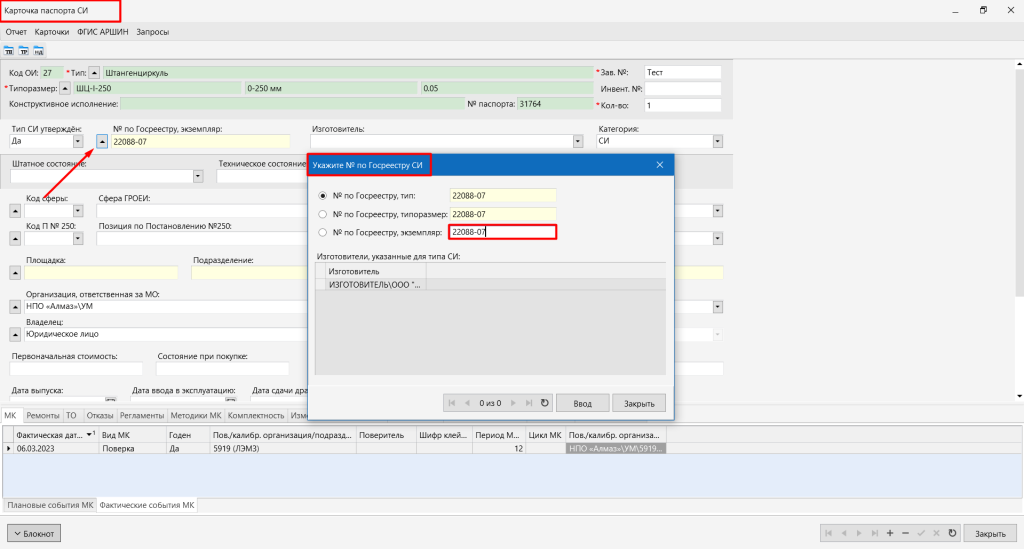The width and height of the screenshot is (1024, 549).
Task: Click the ТШ folder toolbar icon
Action: click(x=8, y=50)
